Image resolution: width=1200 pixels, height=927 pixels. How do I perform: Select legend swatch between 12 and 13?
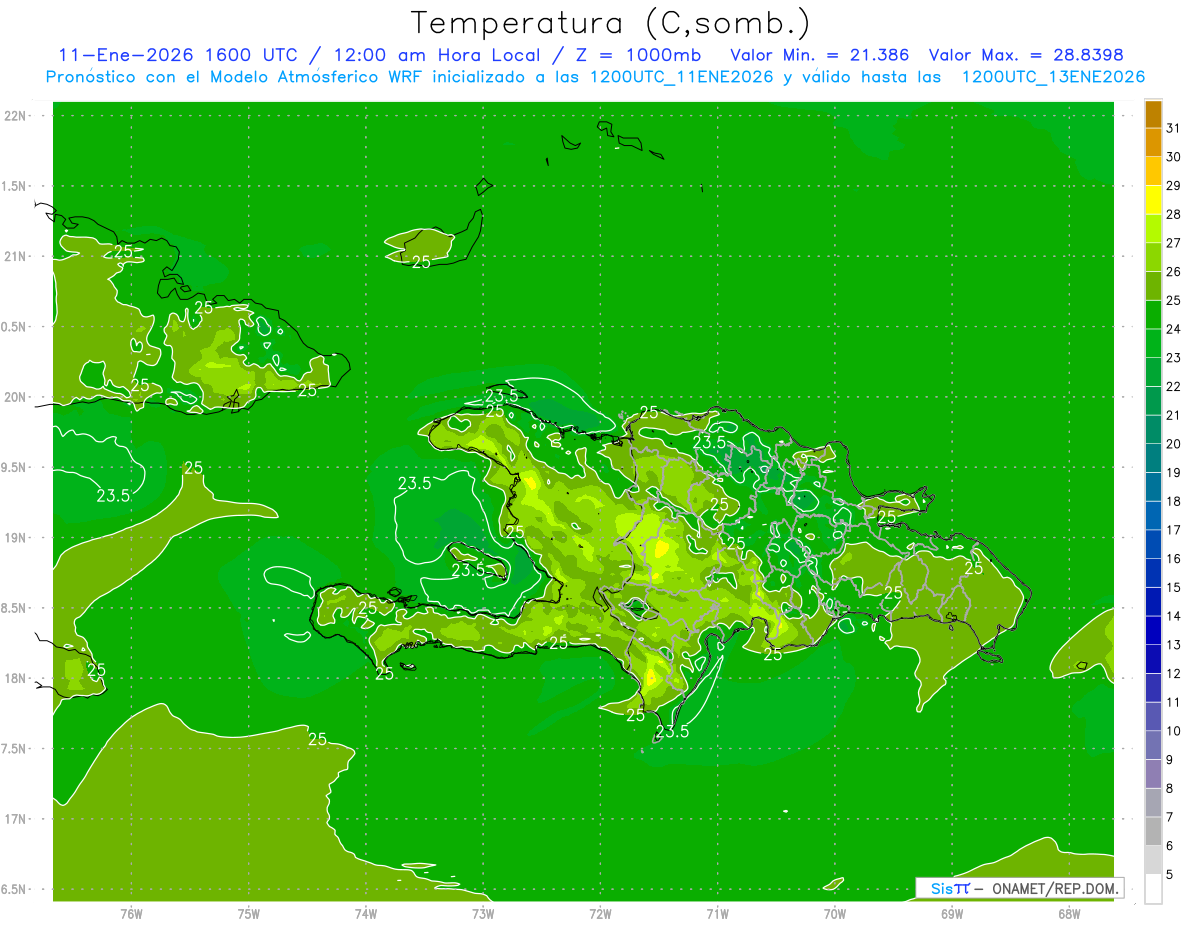tap(1153, 658)
